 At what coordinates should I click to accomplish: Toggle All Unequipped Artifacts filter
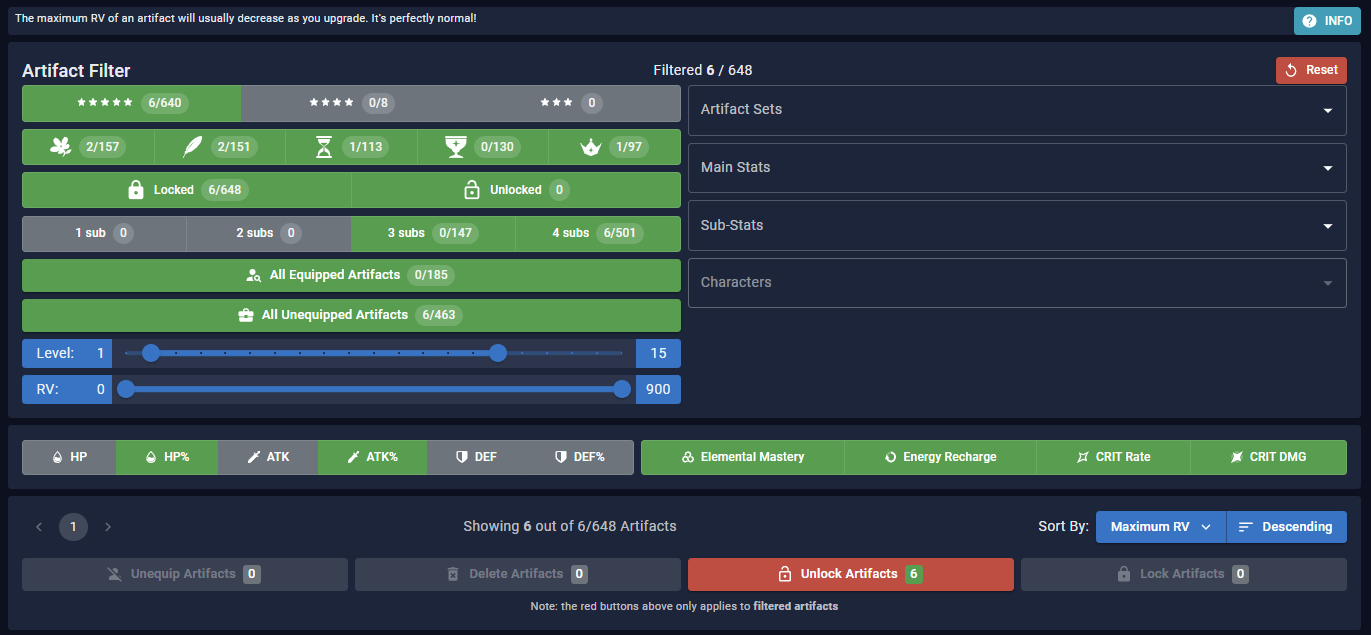[351, 315]
